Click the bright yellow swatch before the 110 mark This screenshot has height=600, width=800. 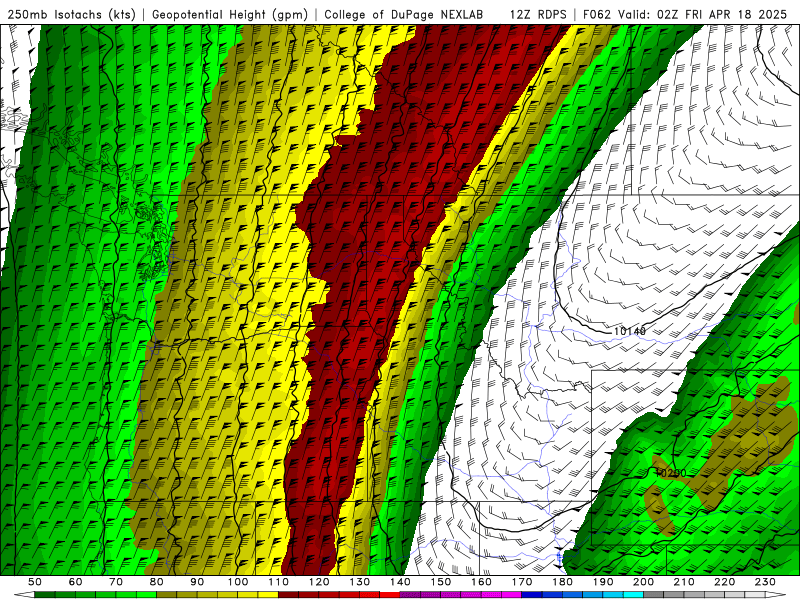268,595
